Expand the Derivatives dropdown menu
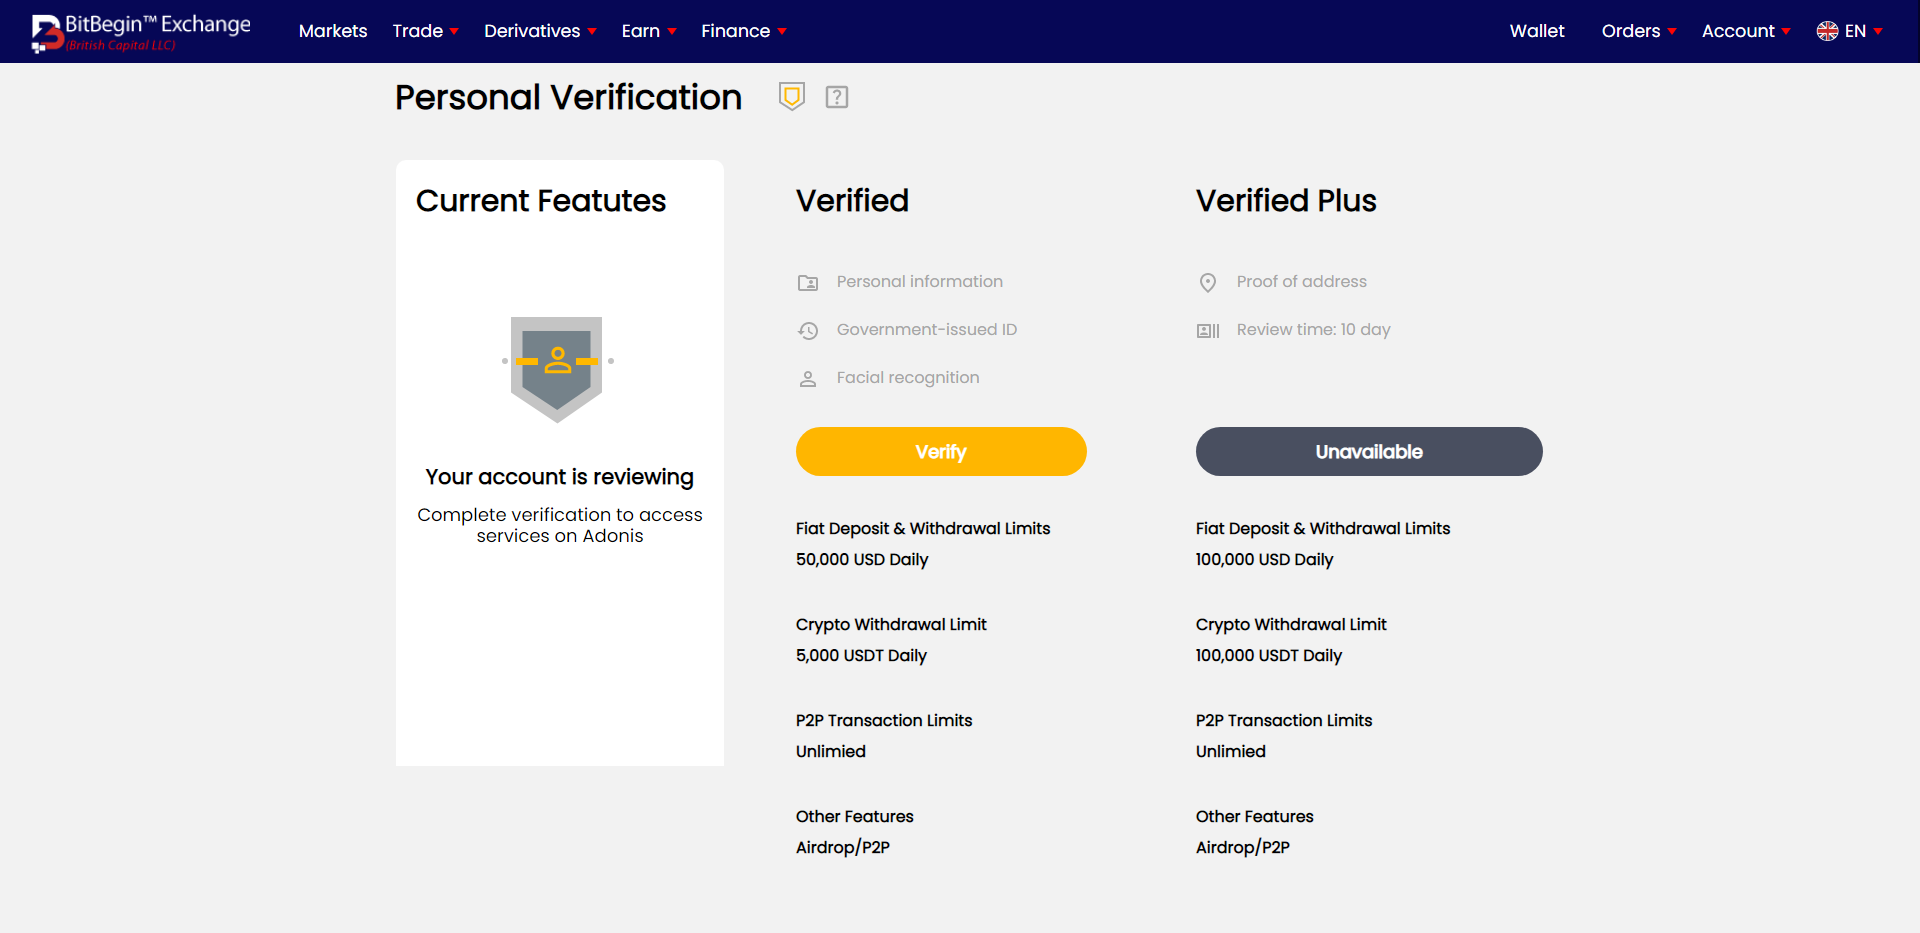 pyautogui.click(x=540, y=31)
